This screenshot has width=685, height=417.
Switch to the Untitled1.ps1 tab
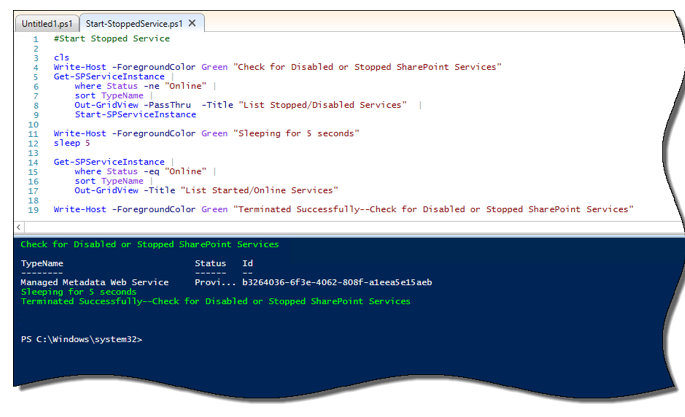47,24
